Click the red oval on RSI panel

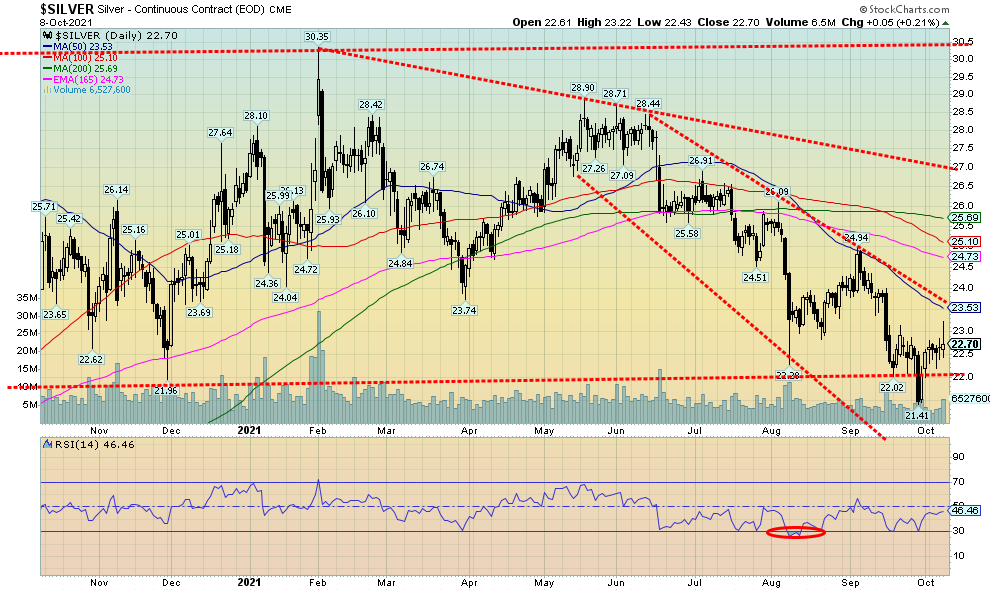coord(796,533)
